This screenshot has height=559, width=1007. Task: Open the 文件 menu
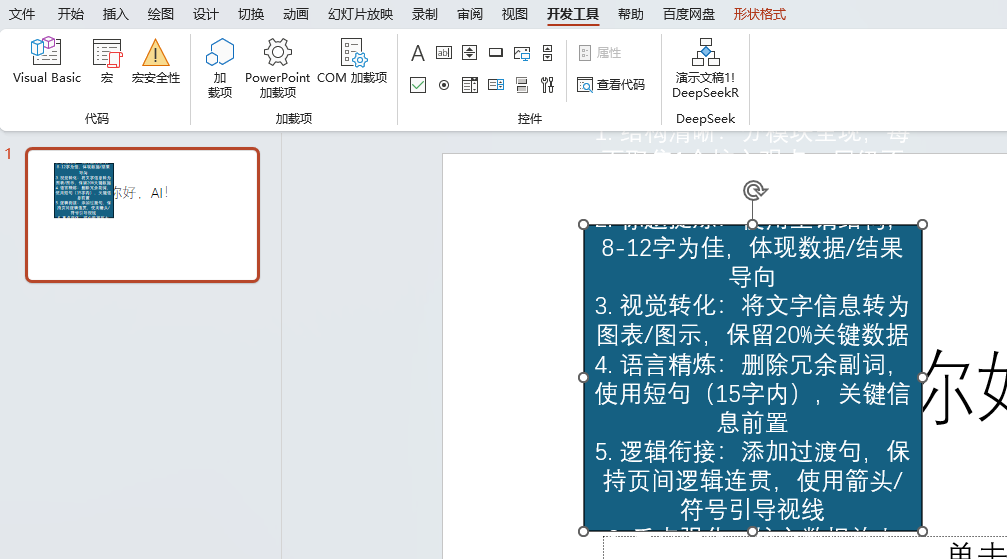pos(22,14)
